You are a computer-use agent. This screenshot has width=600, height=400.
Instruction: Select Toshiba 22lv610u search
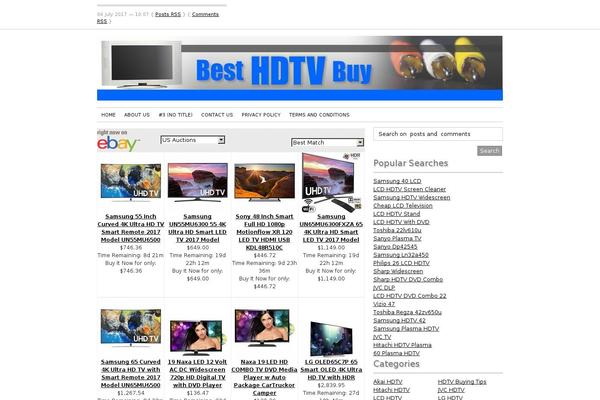397,230
